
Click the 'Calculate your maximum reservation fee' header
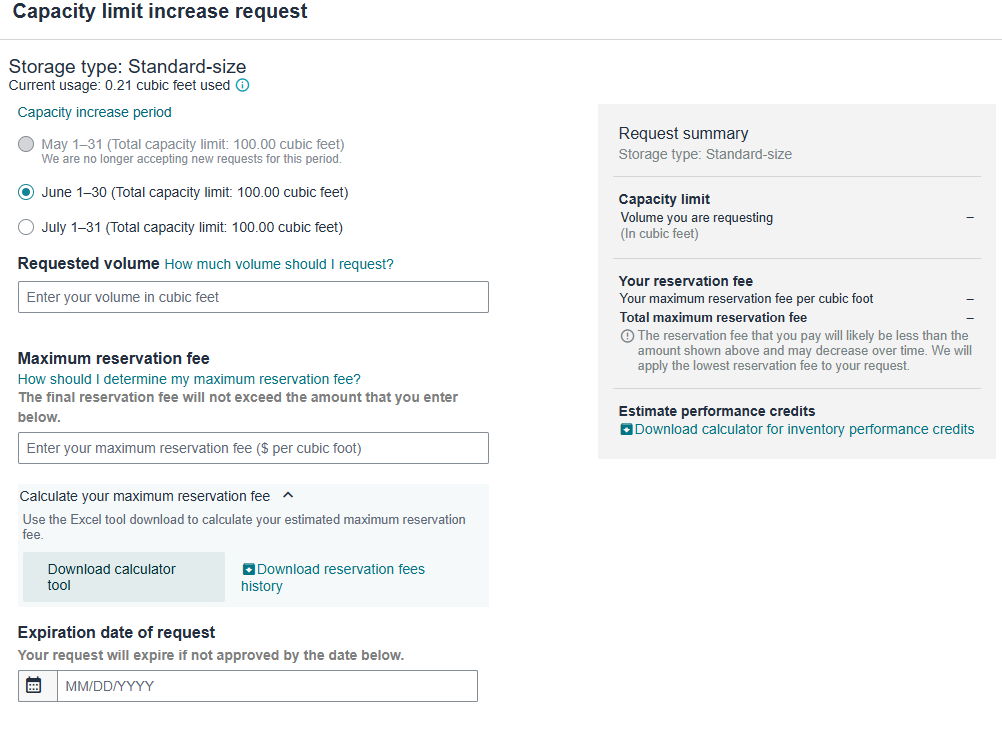coord(145,496)
